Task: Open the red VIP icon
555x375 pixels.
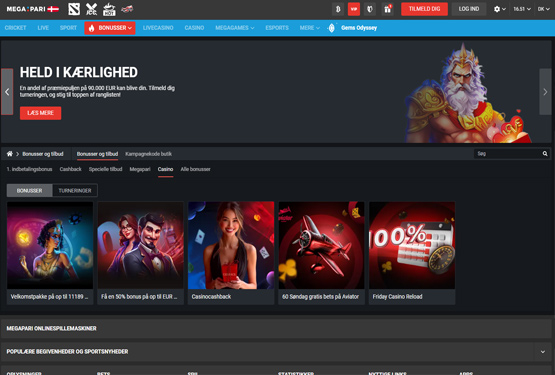Action: point(354,9)
